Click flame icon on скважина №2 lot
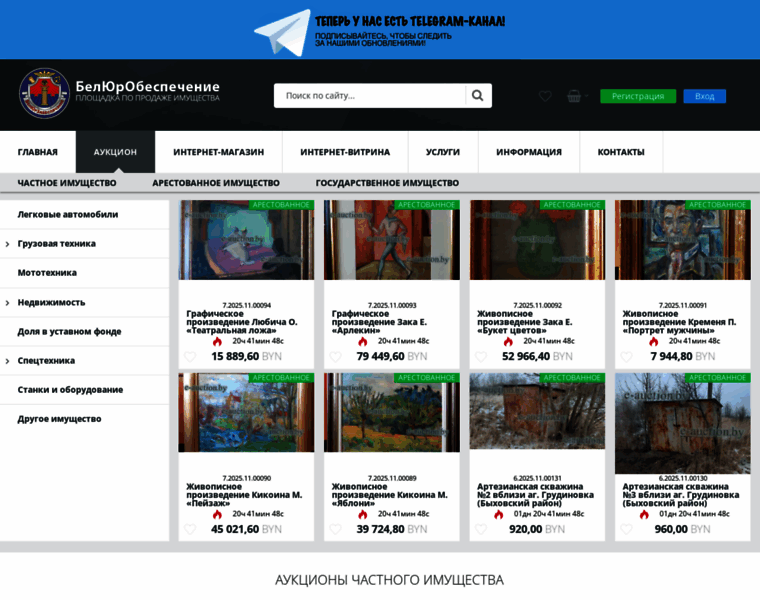 [499, 514]
